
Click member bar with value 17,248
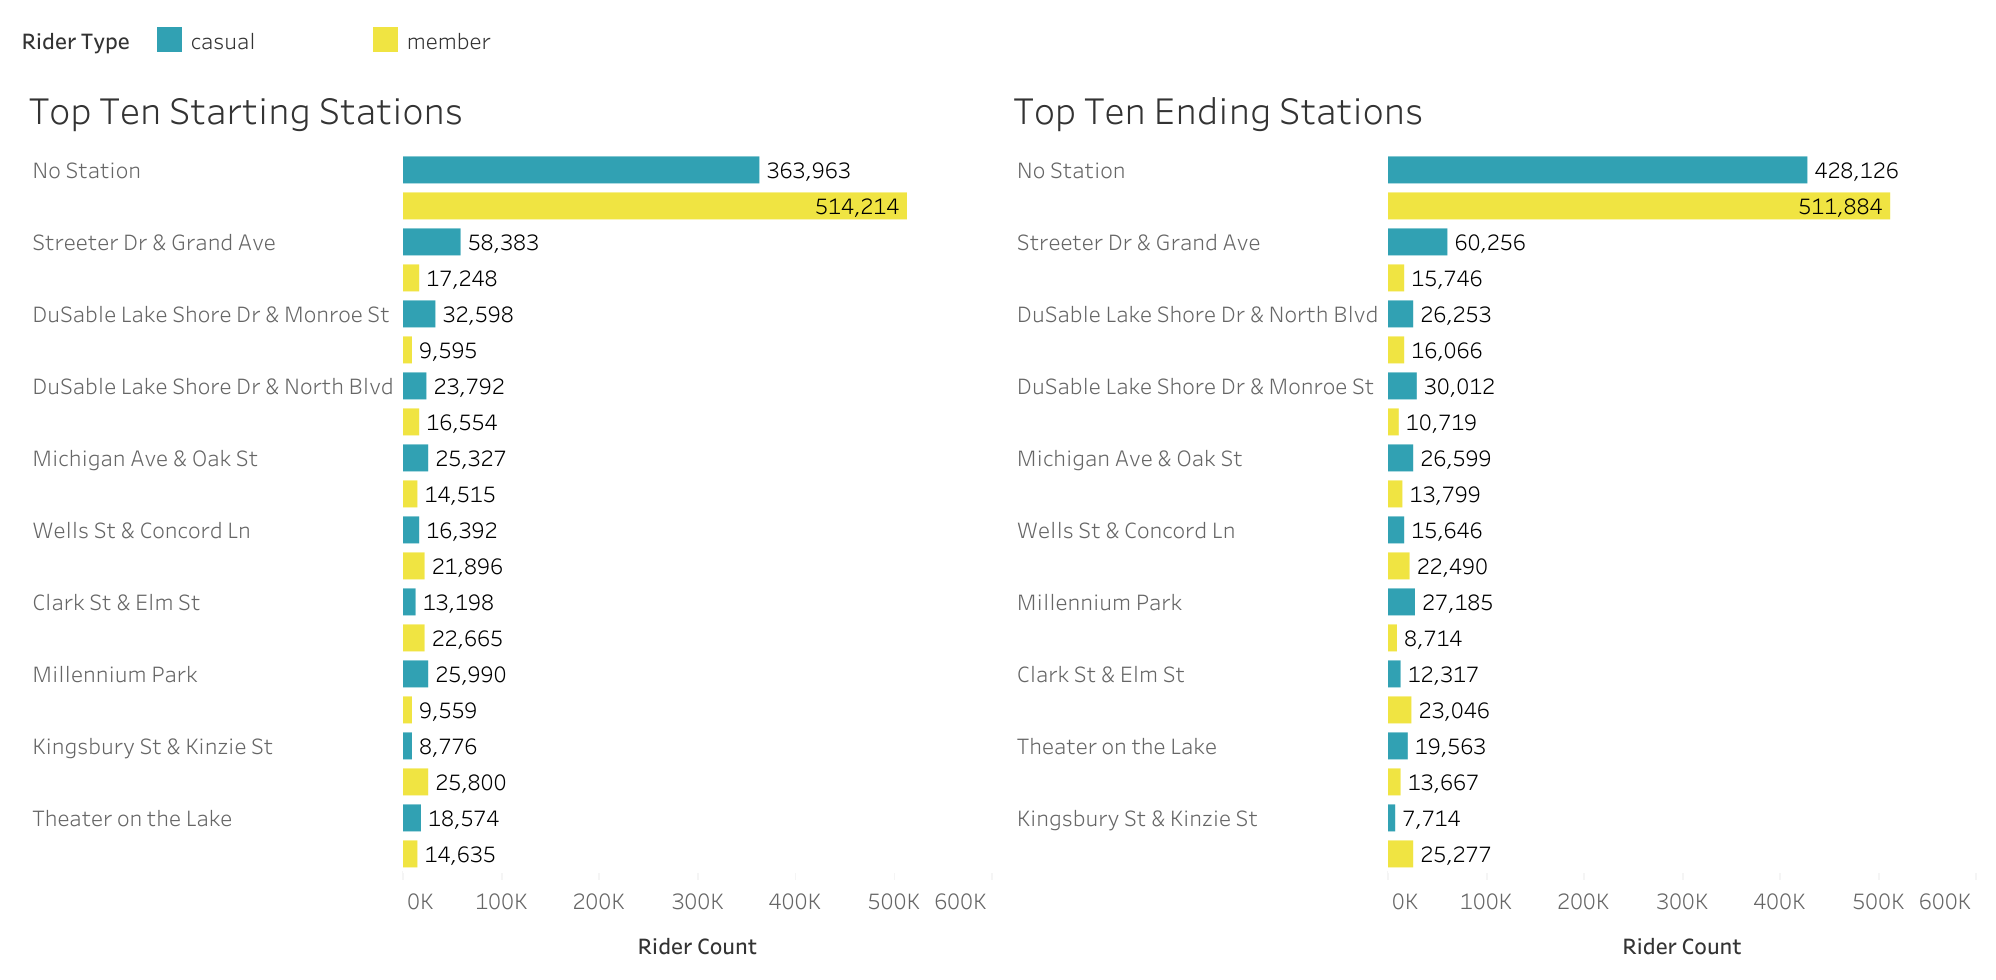411,278
